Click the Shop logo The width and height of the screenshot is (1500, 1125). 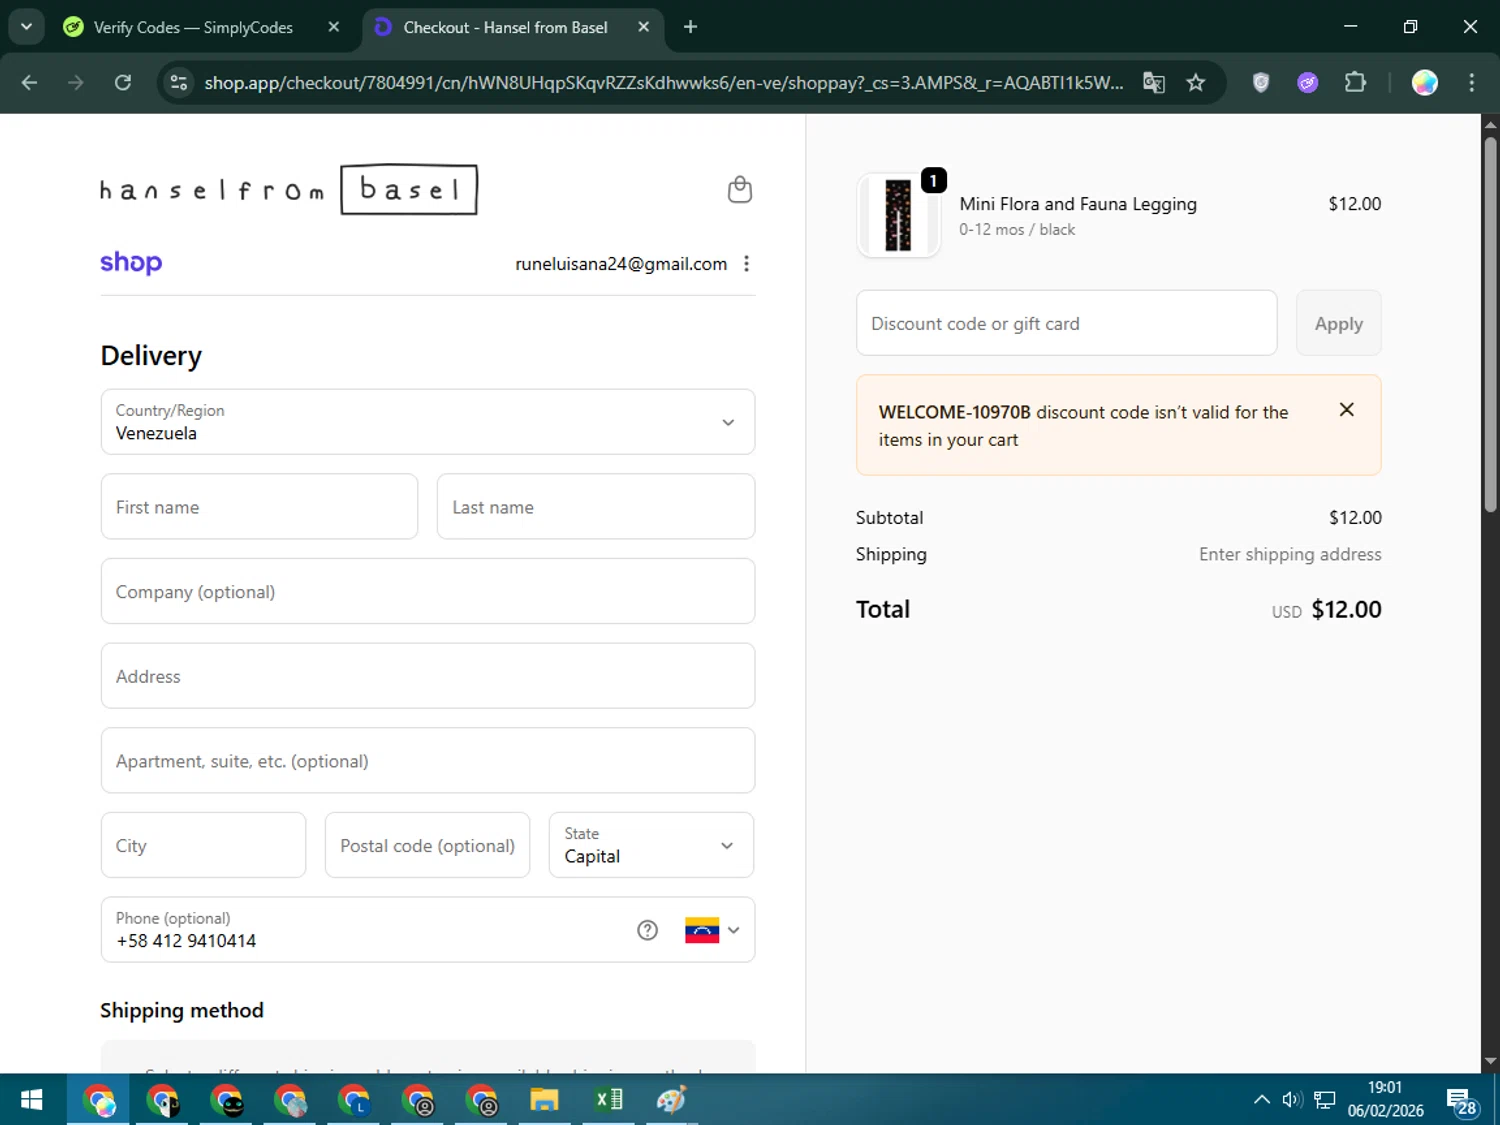(x=131, y=263)
